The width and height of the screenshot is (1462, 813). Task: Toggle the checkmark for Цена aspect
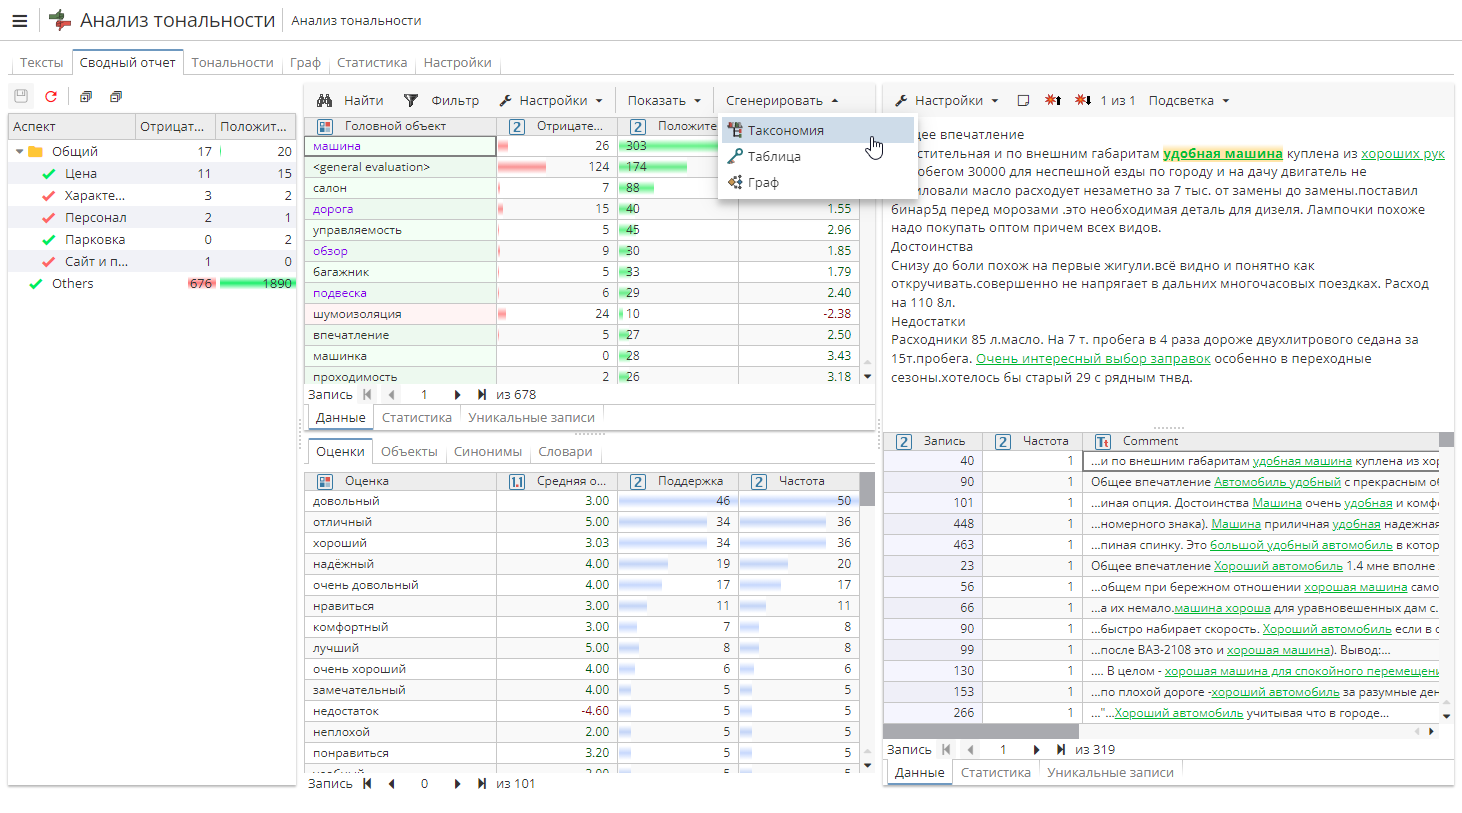click(48, 174)
